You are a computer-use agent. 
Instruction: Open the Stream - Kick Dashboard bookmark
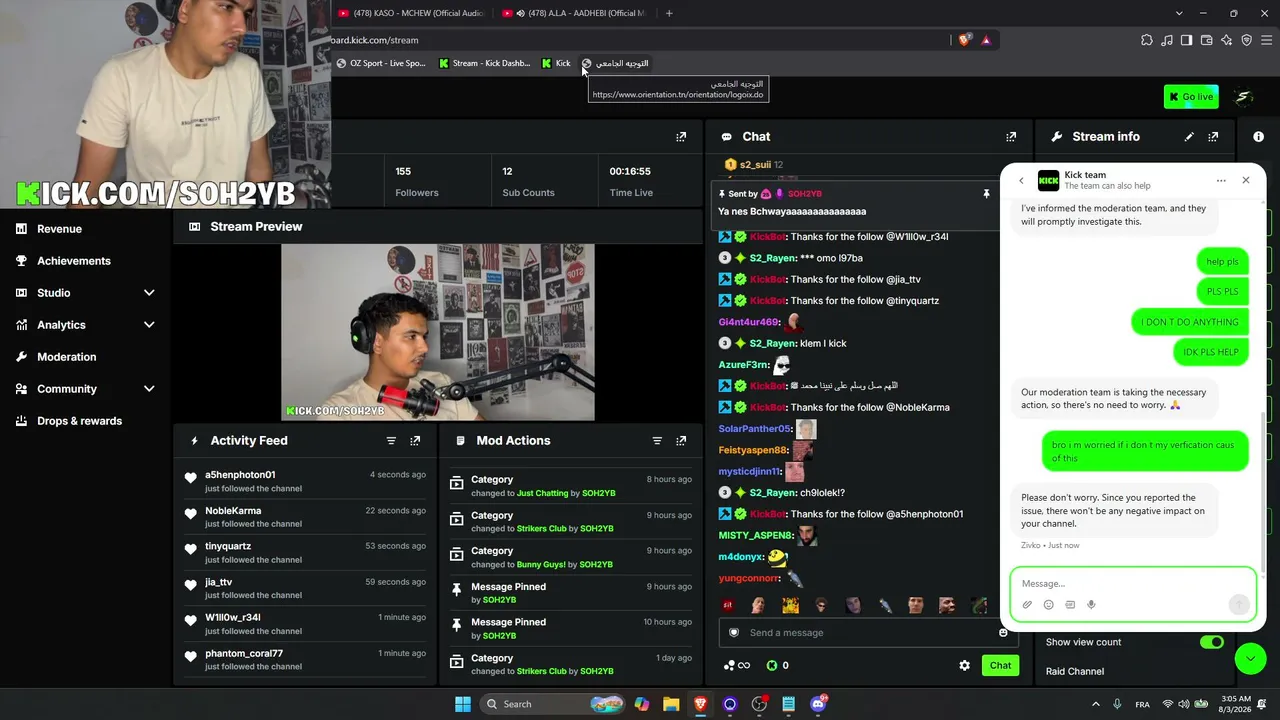485,63
